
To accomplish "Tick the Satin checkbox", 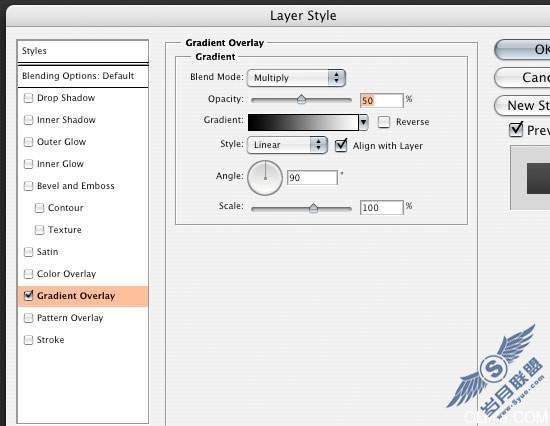I will tap(28, 252).
